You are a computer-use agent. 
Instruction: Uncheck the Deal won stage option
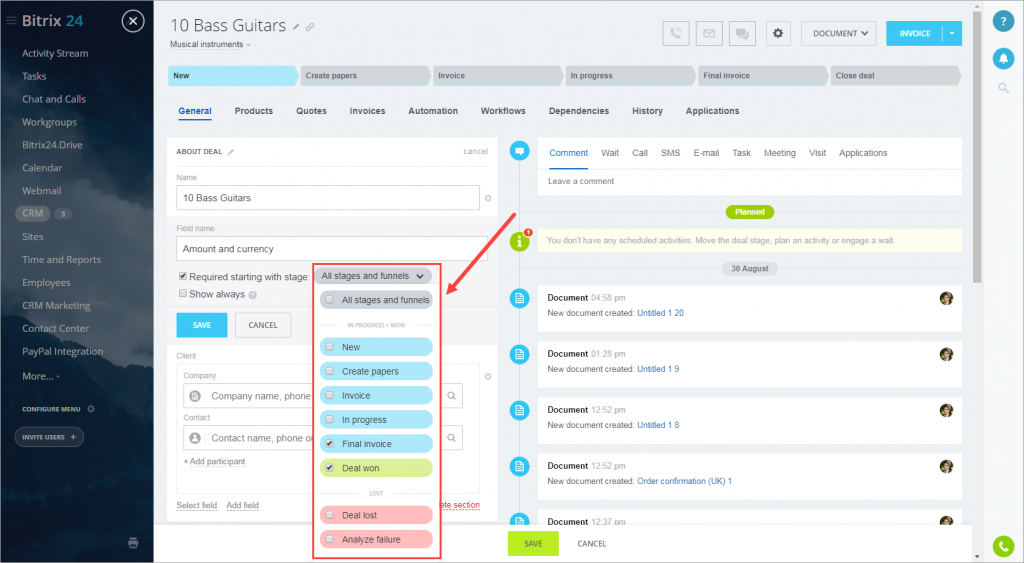[x=330, y=468]
